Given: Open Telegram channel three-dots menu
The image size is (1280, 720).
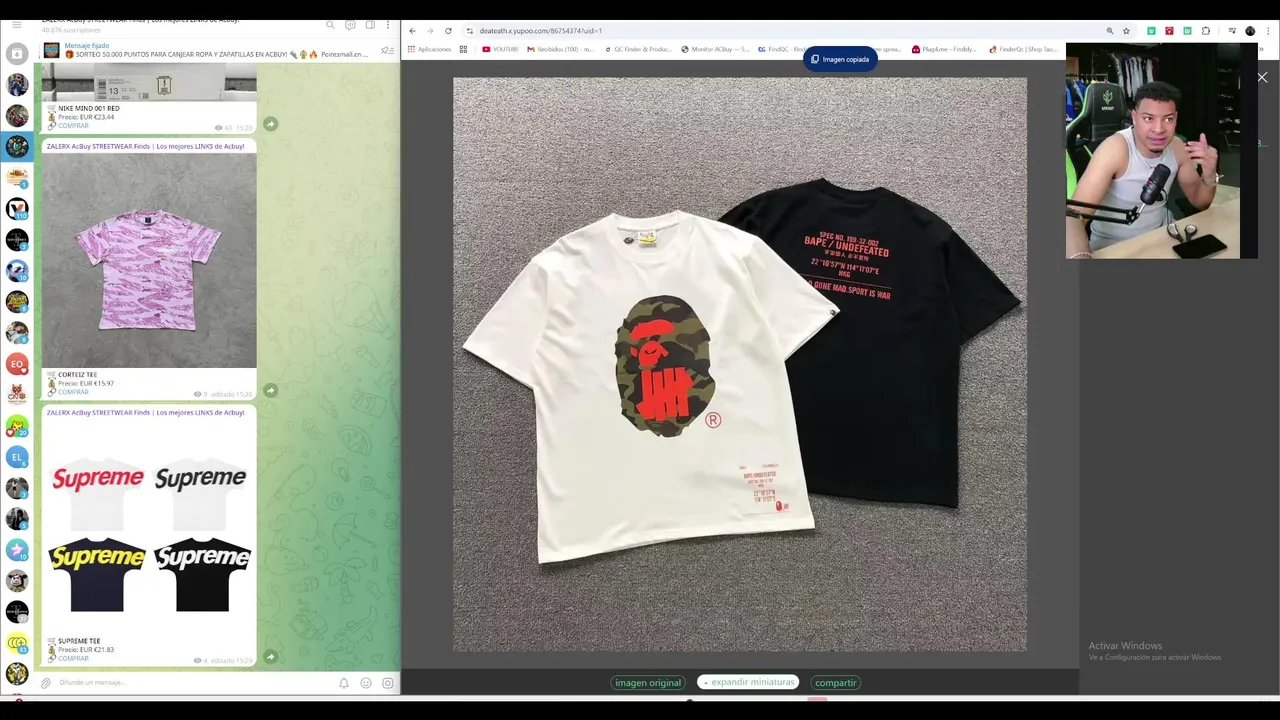Looking at the screenshot, I should coord(388,24).
